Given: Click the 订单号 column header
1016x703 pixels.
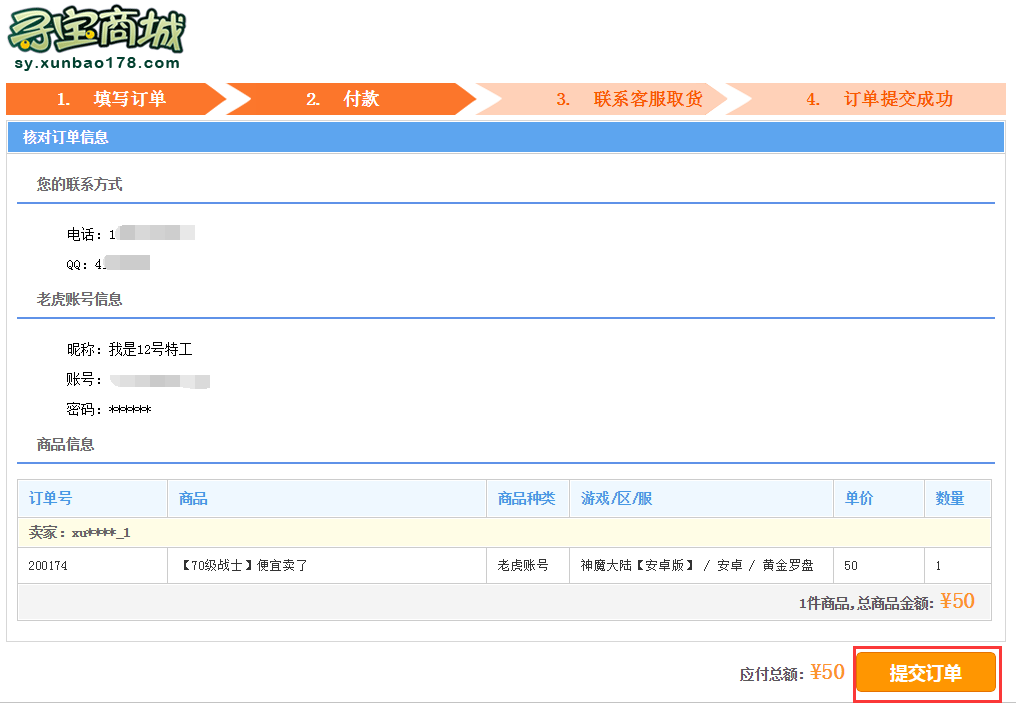Looking at the screenshot, I should pos(50,498).
